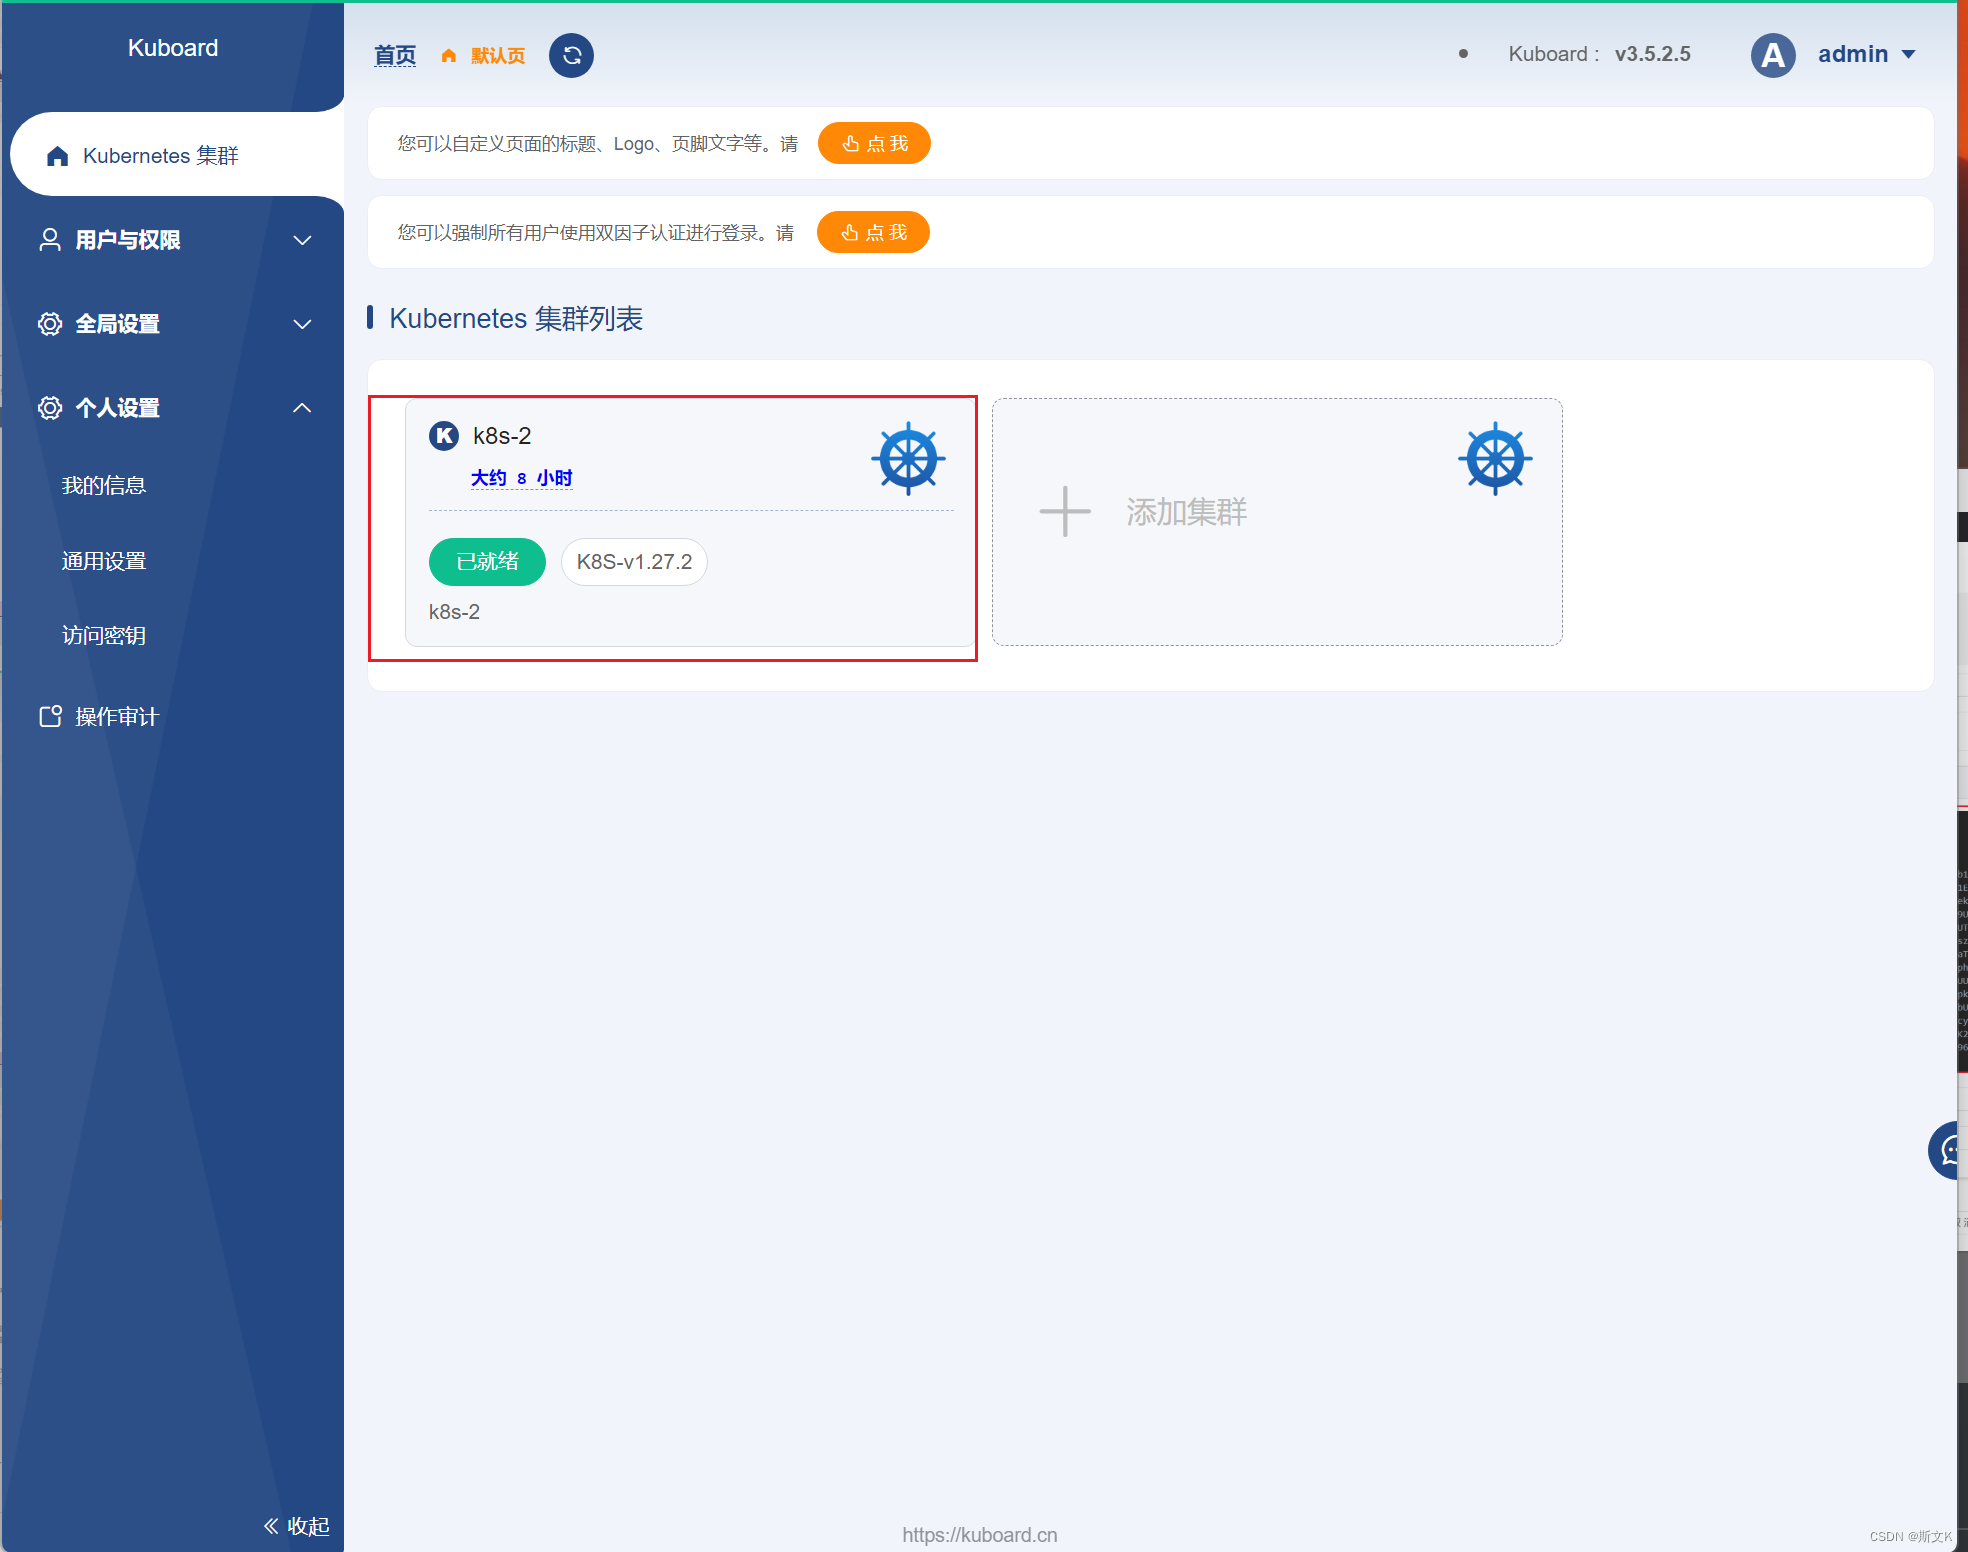
Task: Collapse the 个人设置 menu chevron
Action: [302, 408]
